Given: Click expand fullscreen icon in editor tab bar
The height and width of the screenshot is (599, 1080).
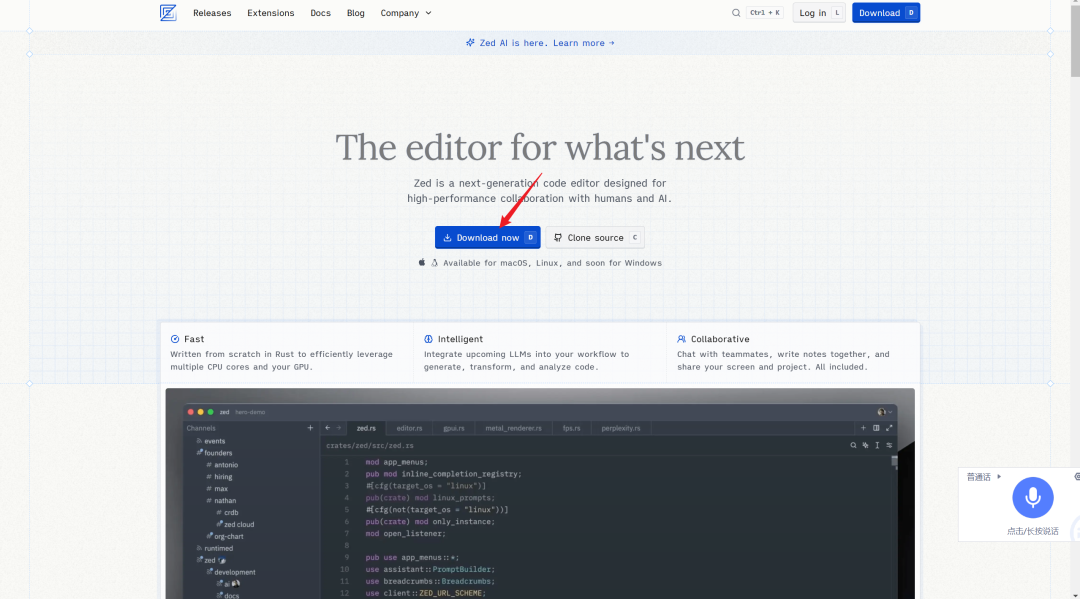Looking at the screenshot, I should tap(889, 428).
